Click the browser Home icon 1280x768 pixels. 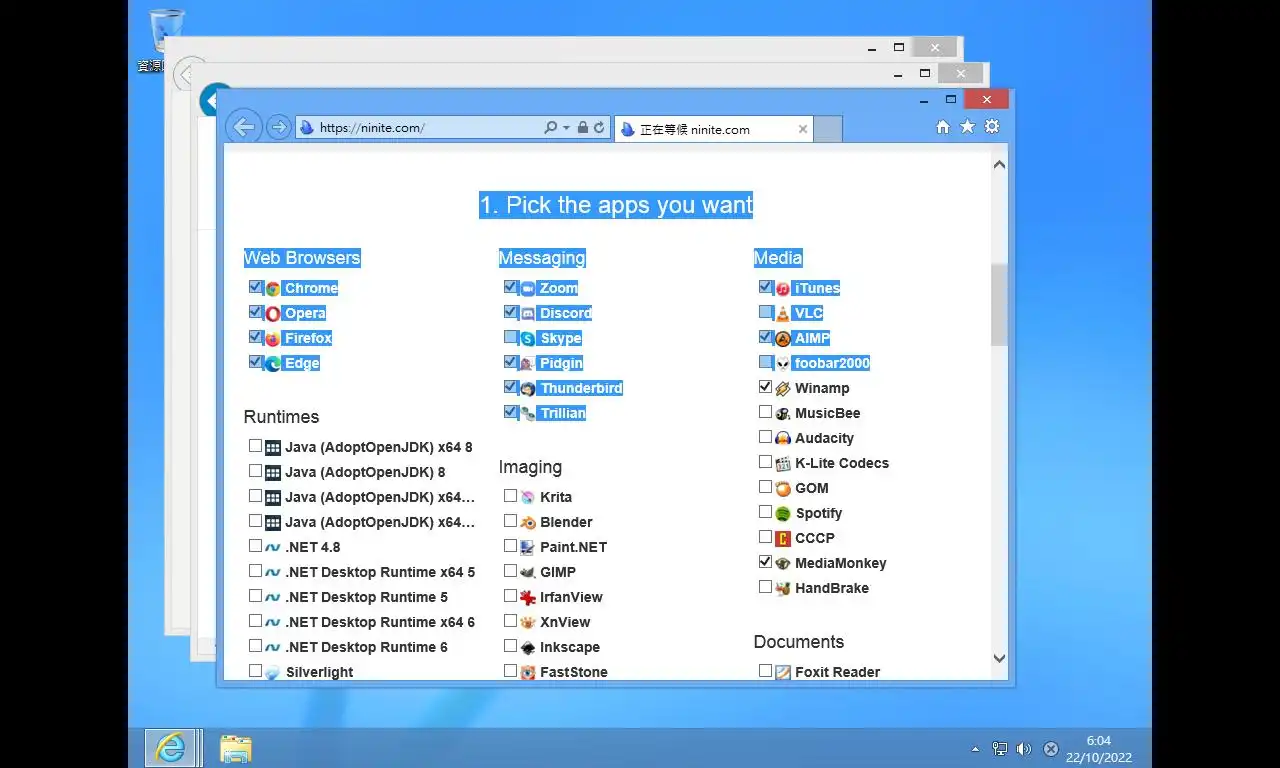942,127
